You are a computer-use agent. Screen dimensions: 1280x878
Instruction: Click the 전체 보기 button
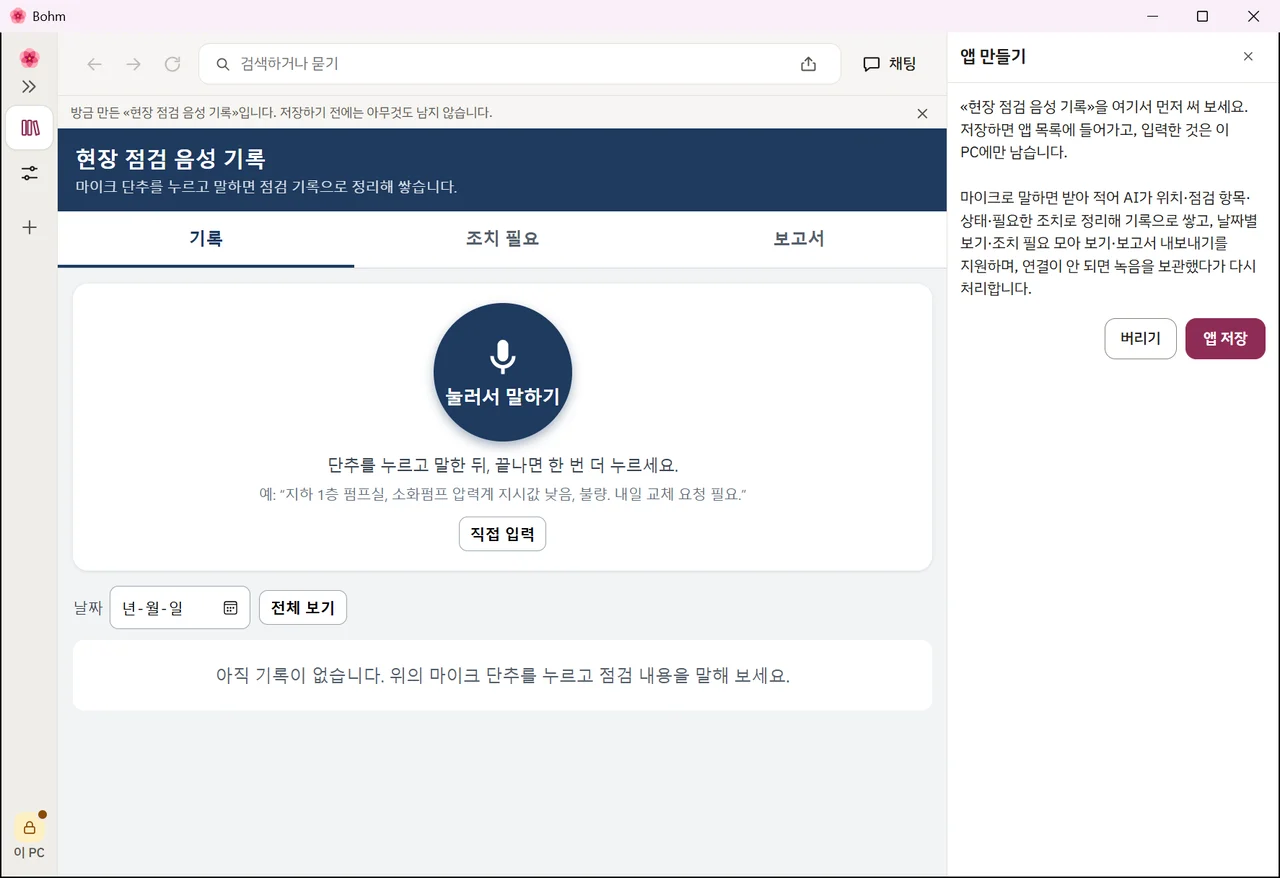(x=303, y=608)
